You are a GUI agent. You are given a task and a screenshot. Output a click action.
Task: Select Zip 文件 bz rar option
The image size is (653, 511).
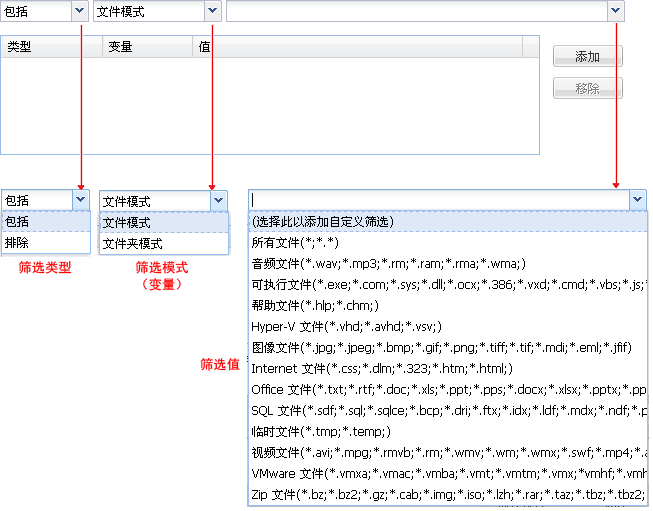[448, 494]
